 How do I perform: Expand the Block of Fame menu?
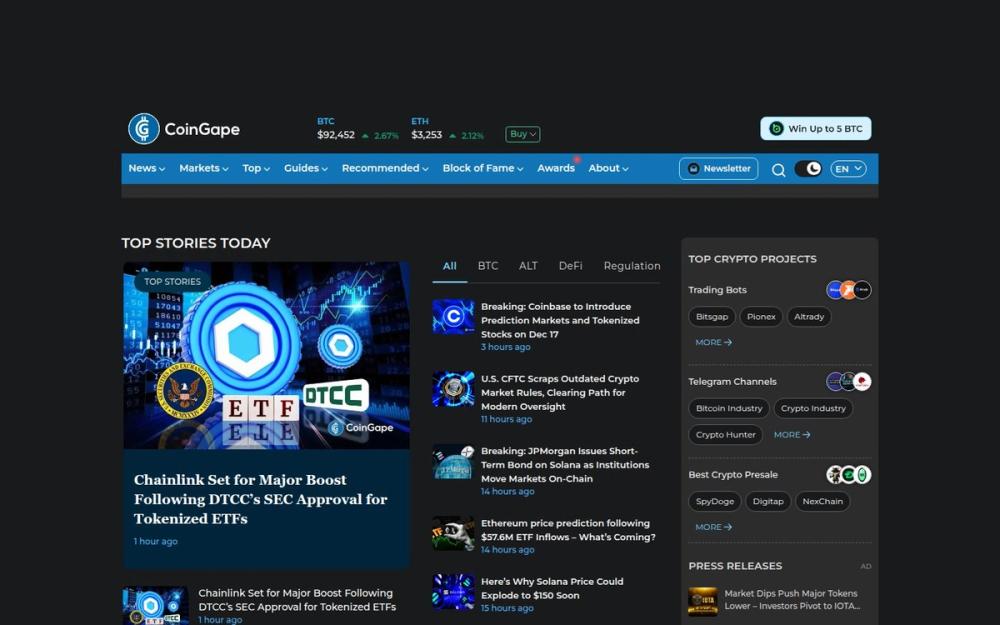click(483, 168)
